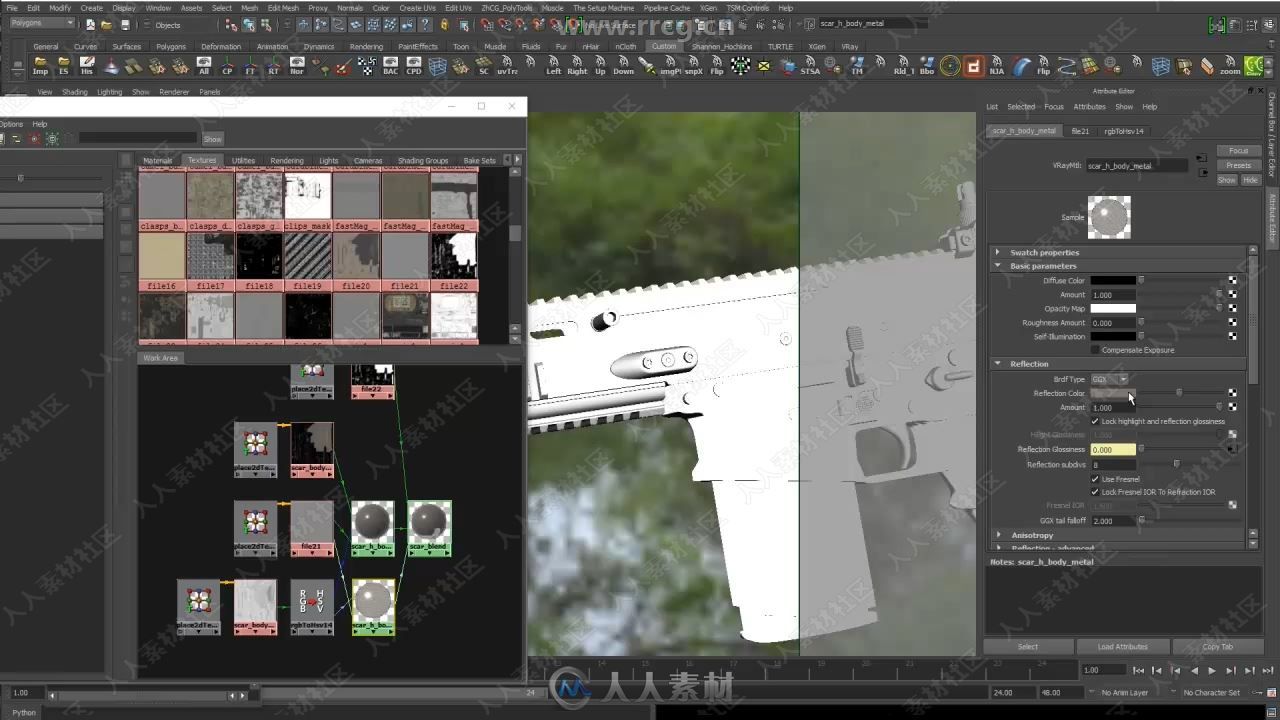Click the RT shelf icon
This screenshot has height=720, width=1280.
[x=273, y=66]
